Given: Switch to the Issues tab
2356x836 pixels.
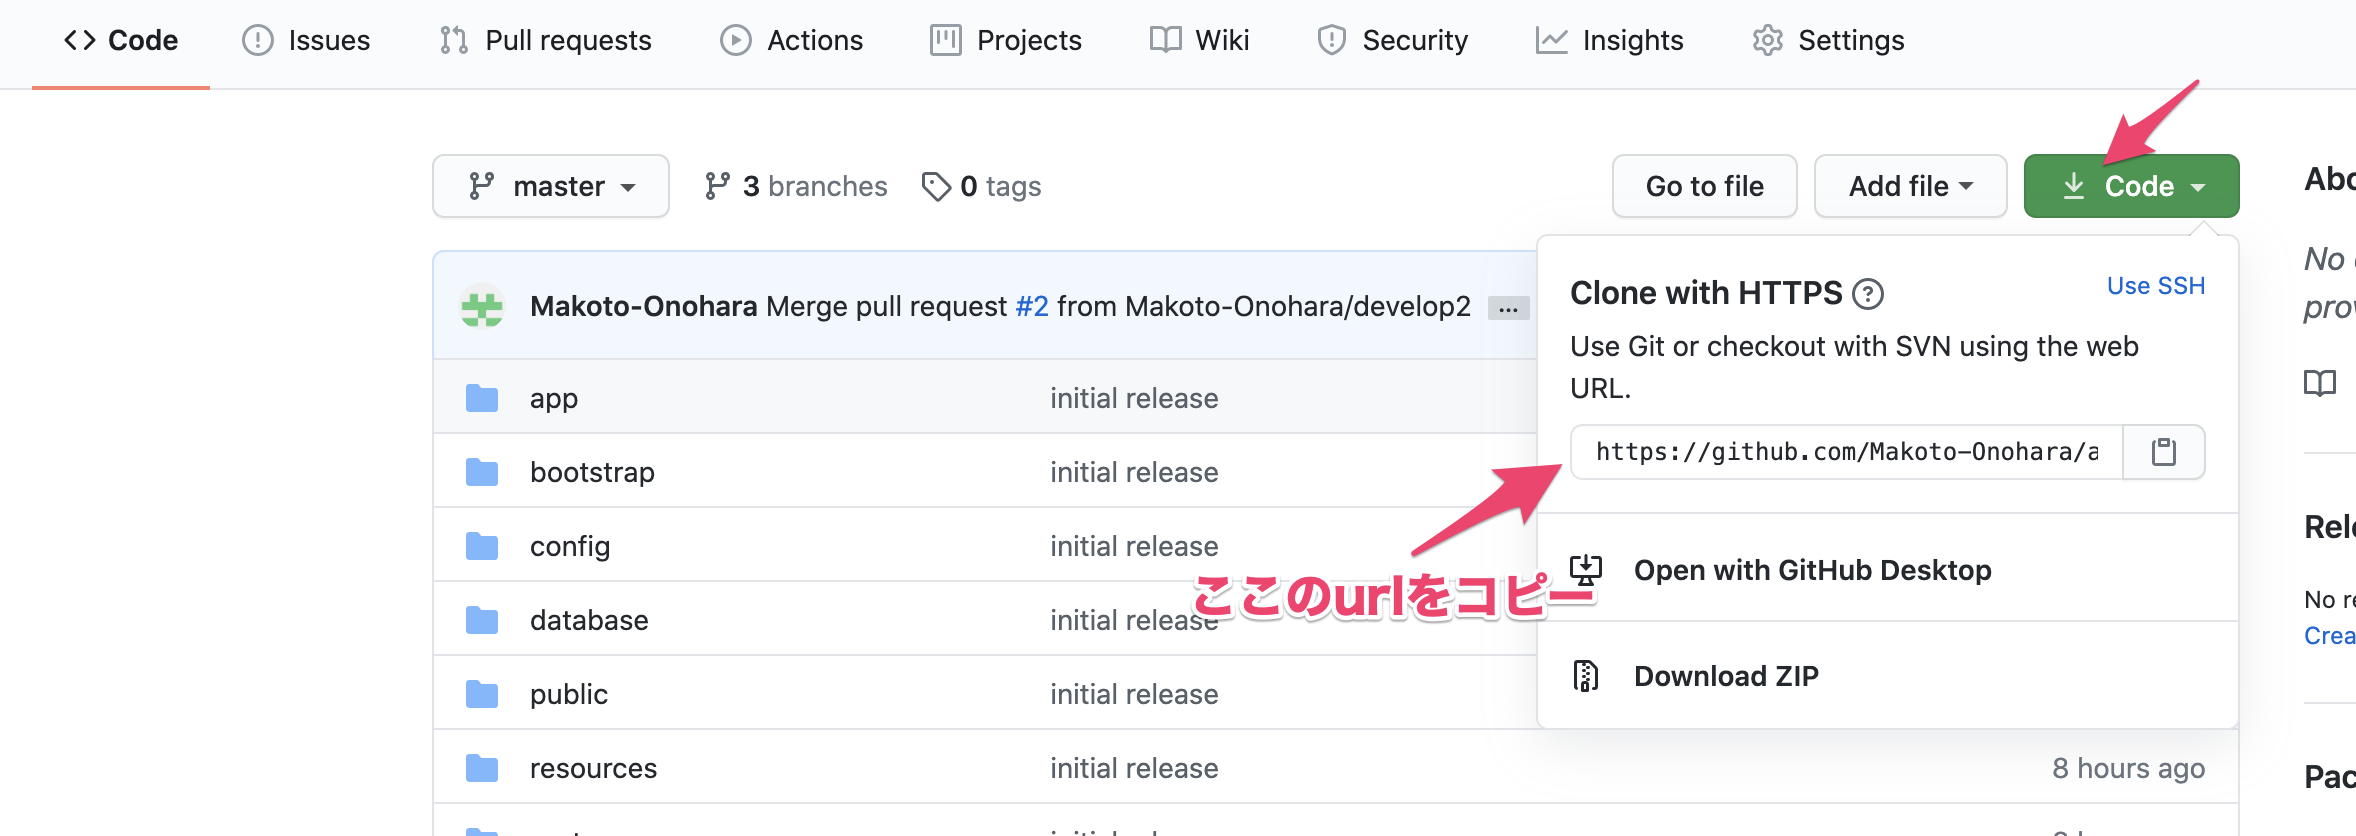Looking at the screenshot, I should [307, 40].
